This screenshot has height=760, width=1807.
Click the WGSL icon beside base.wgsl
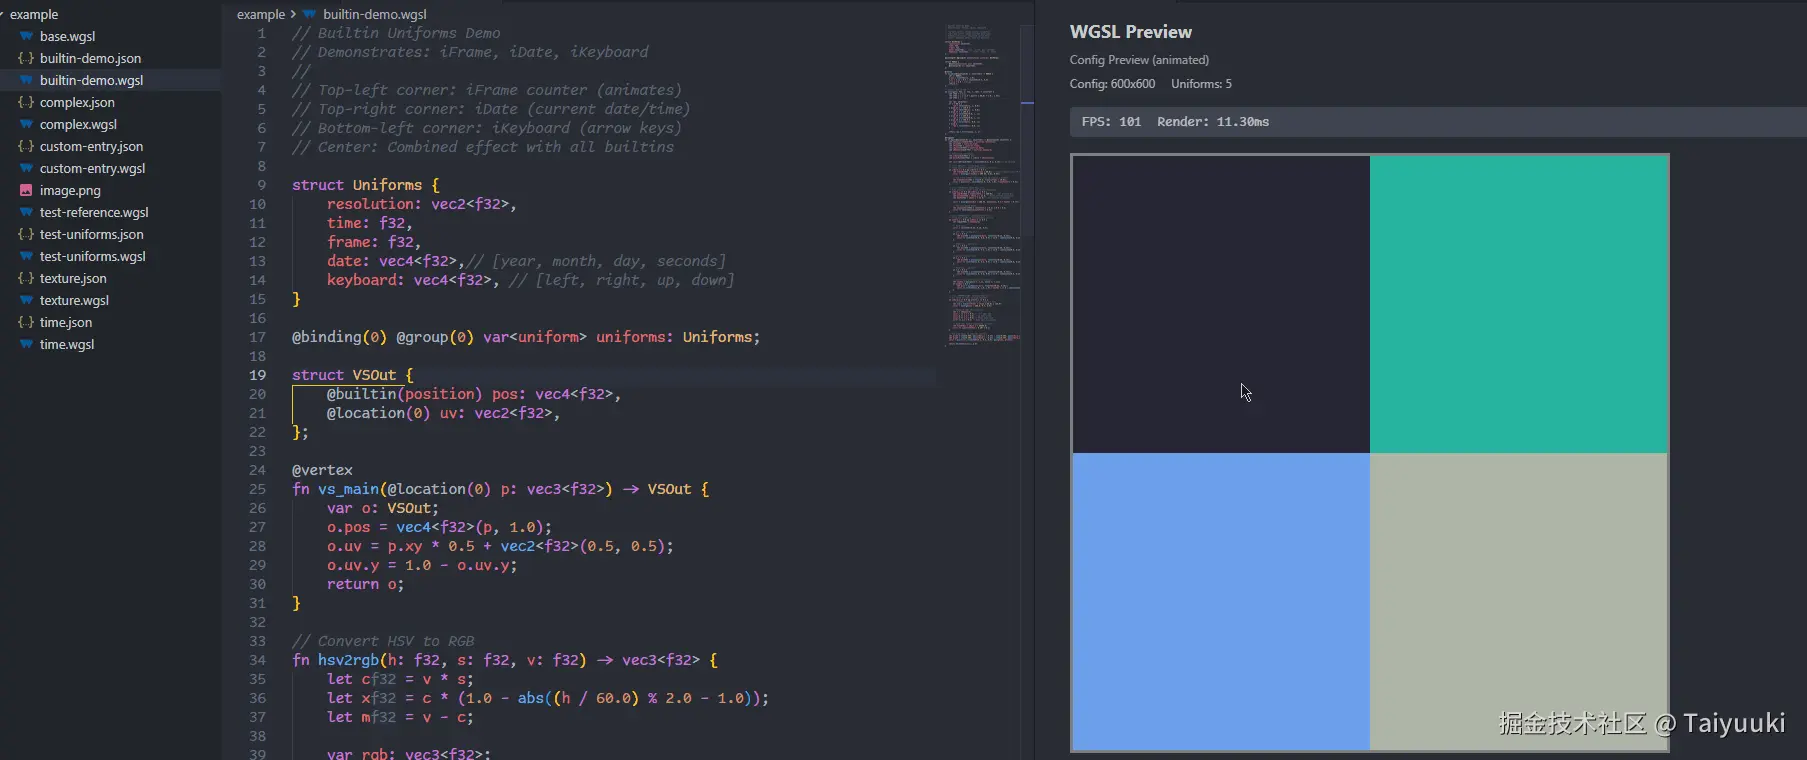point(26,36)
